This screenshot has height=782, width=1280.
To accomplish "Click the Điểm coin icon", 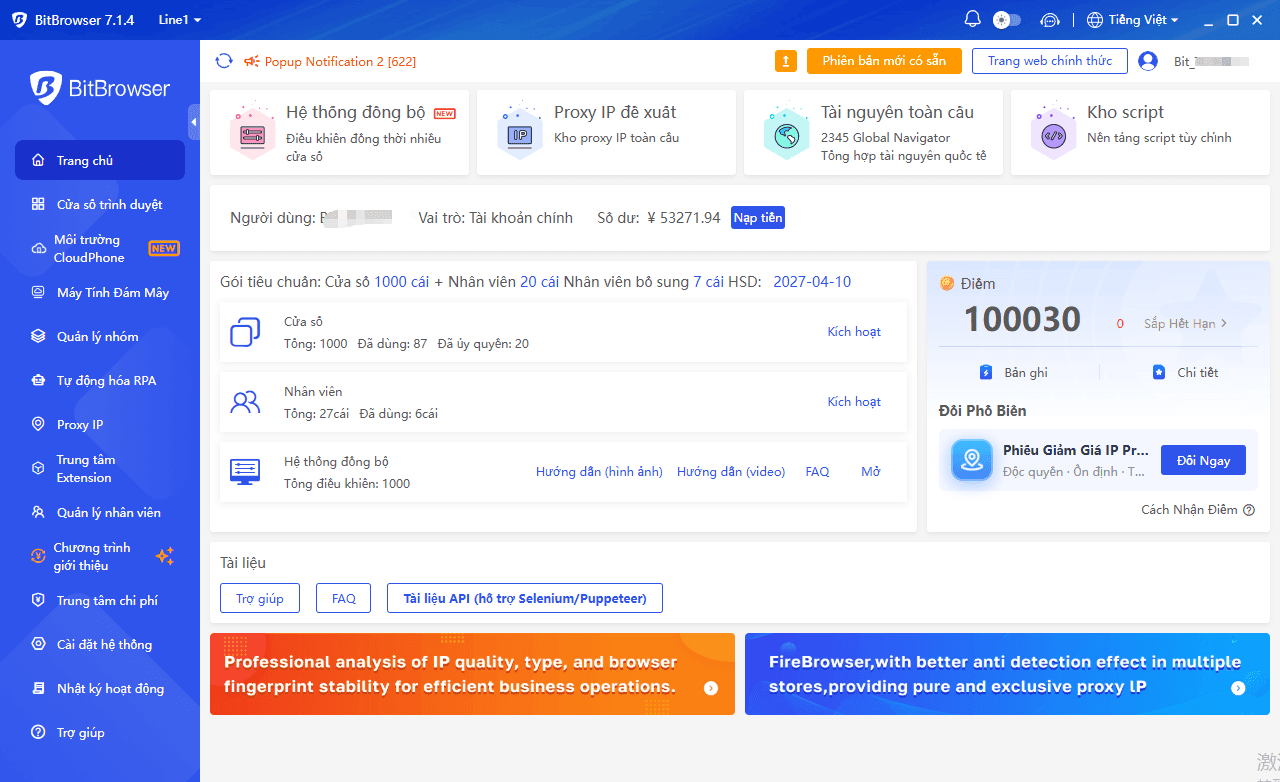I will (x=947, y=284).
